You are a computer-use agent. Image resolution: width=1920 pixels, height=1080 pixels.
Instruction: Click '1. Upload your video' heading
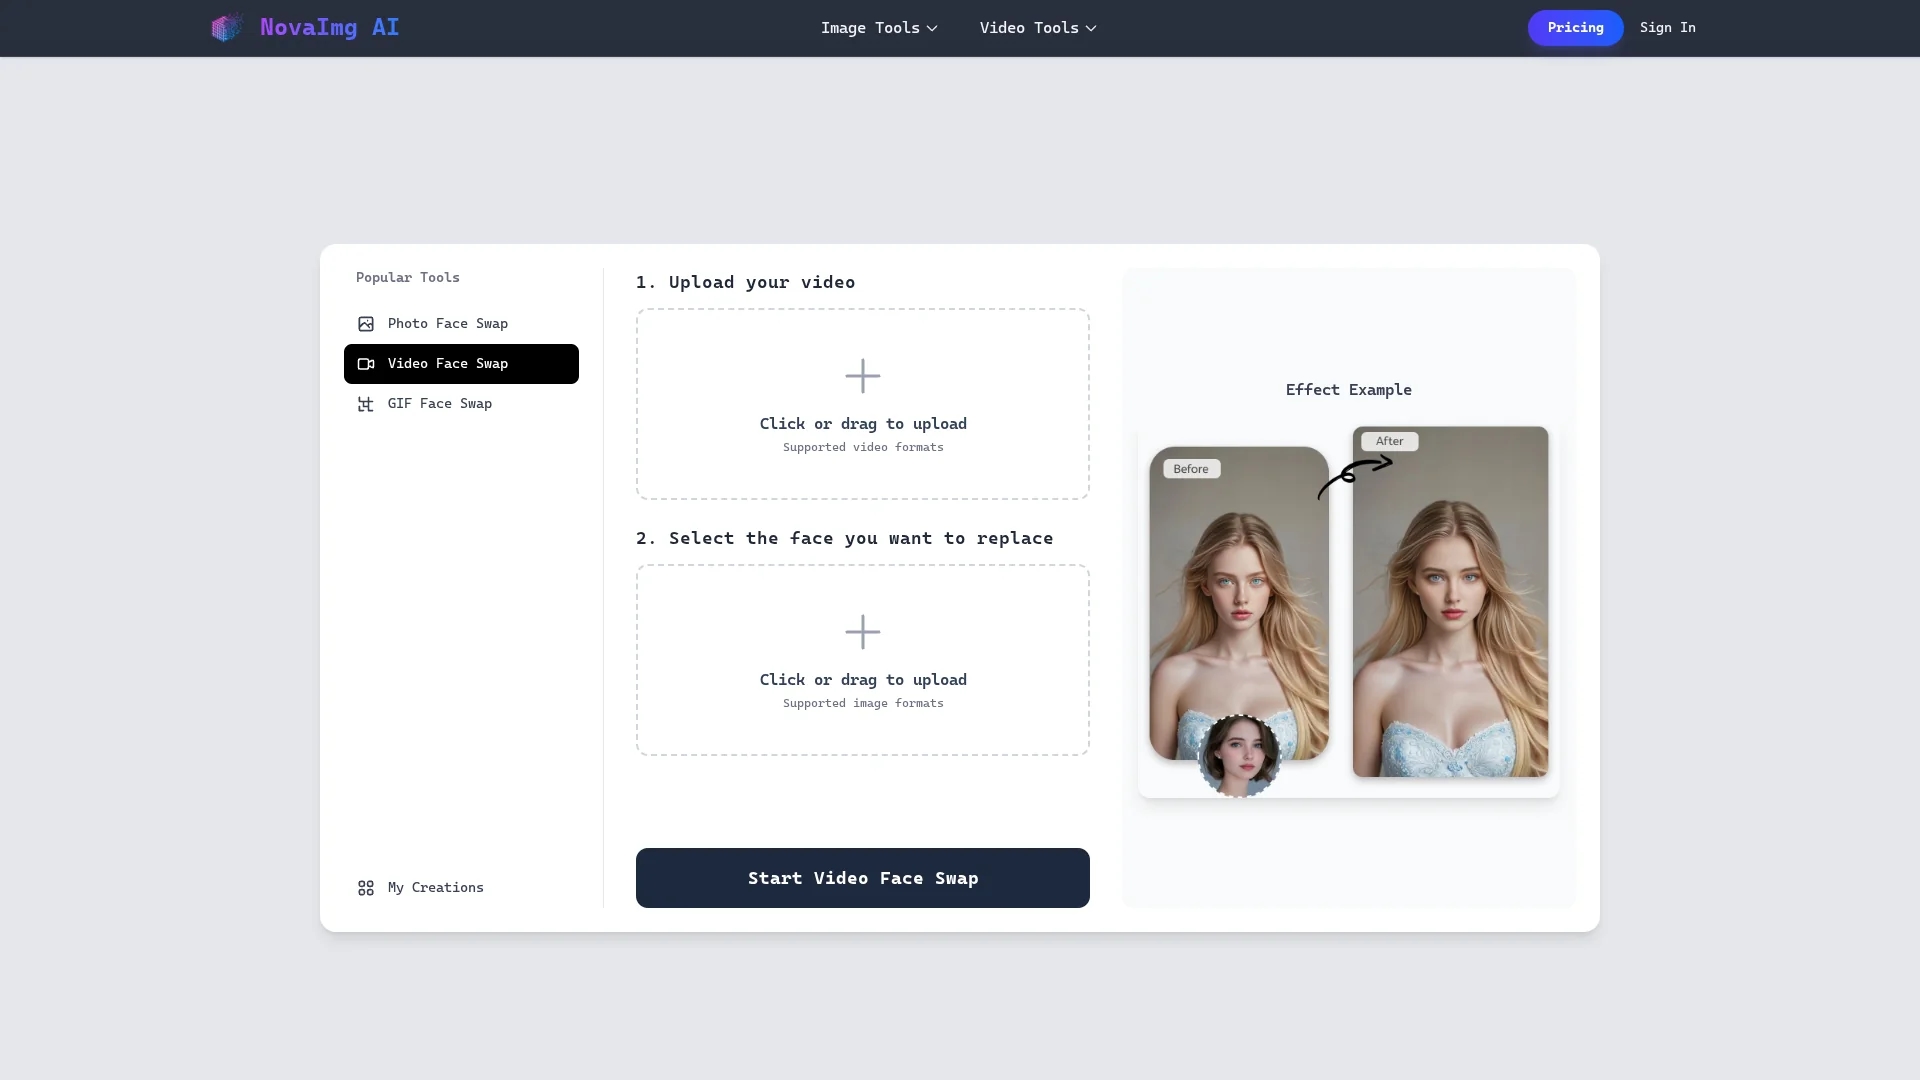click(x=745, y=282)
